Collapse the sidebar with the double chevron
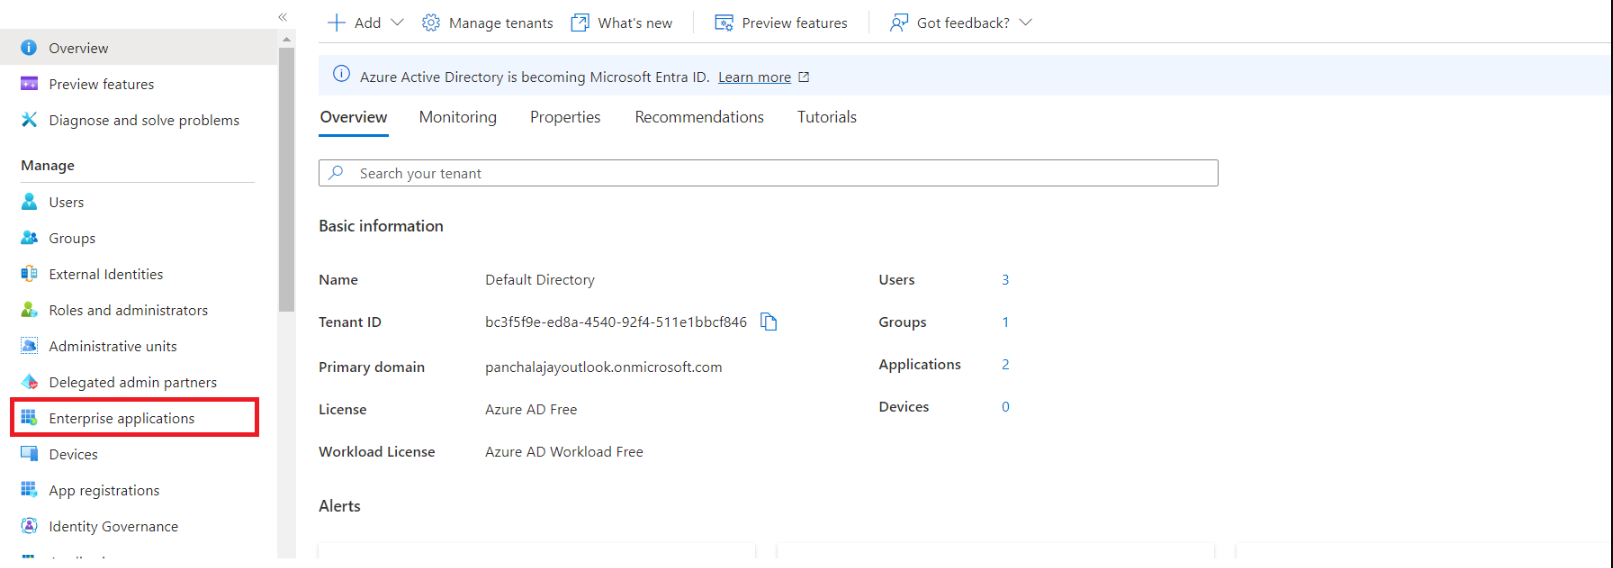The height and width of the screenshot is (568, 1613). pos(282,17)
